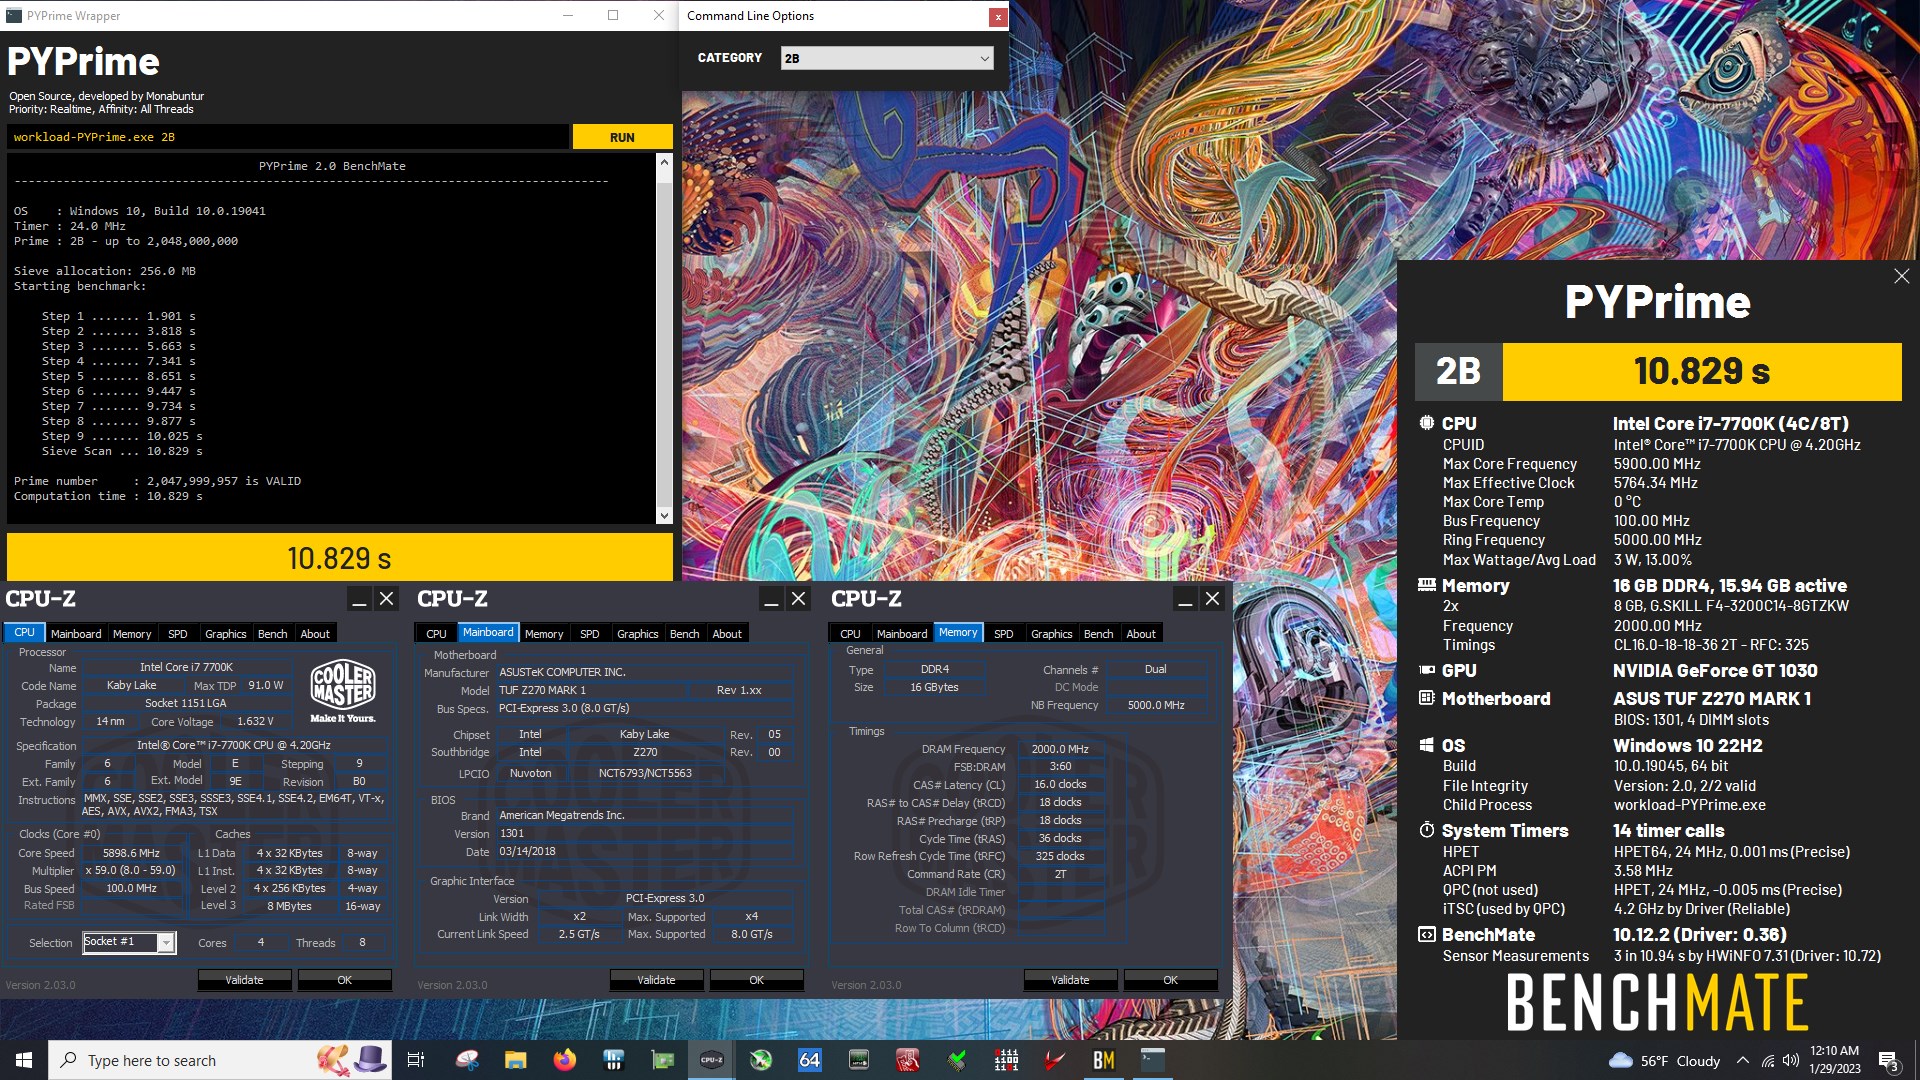Open the Windows Start menu

pos(24,1060)
